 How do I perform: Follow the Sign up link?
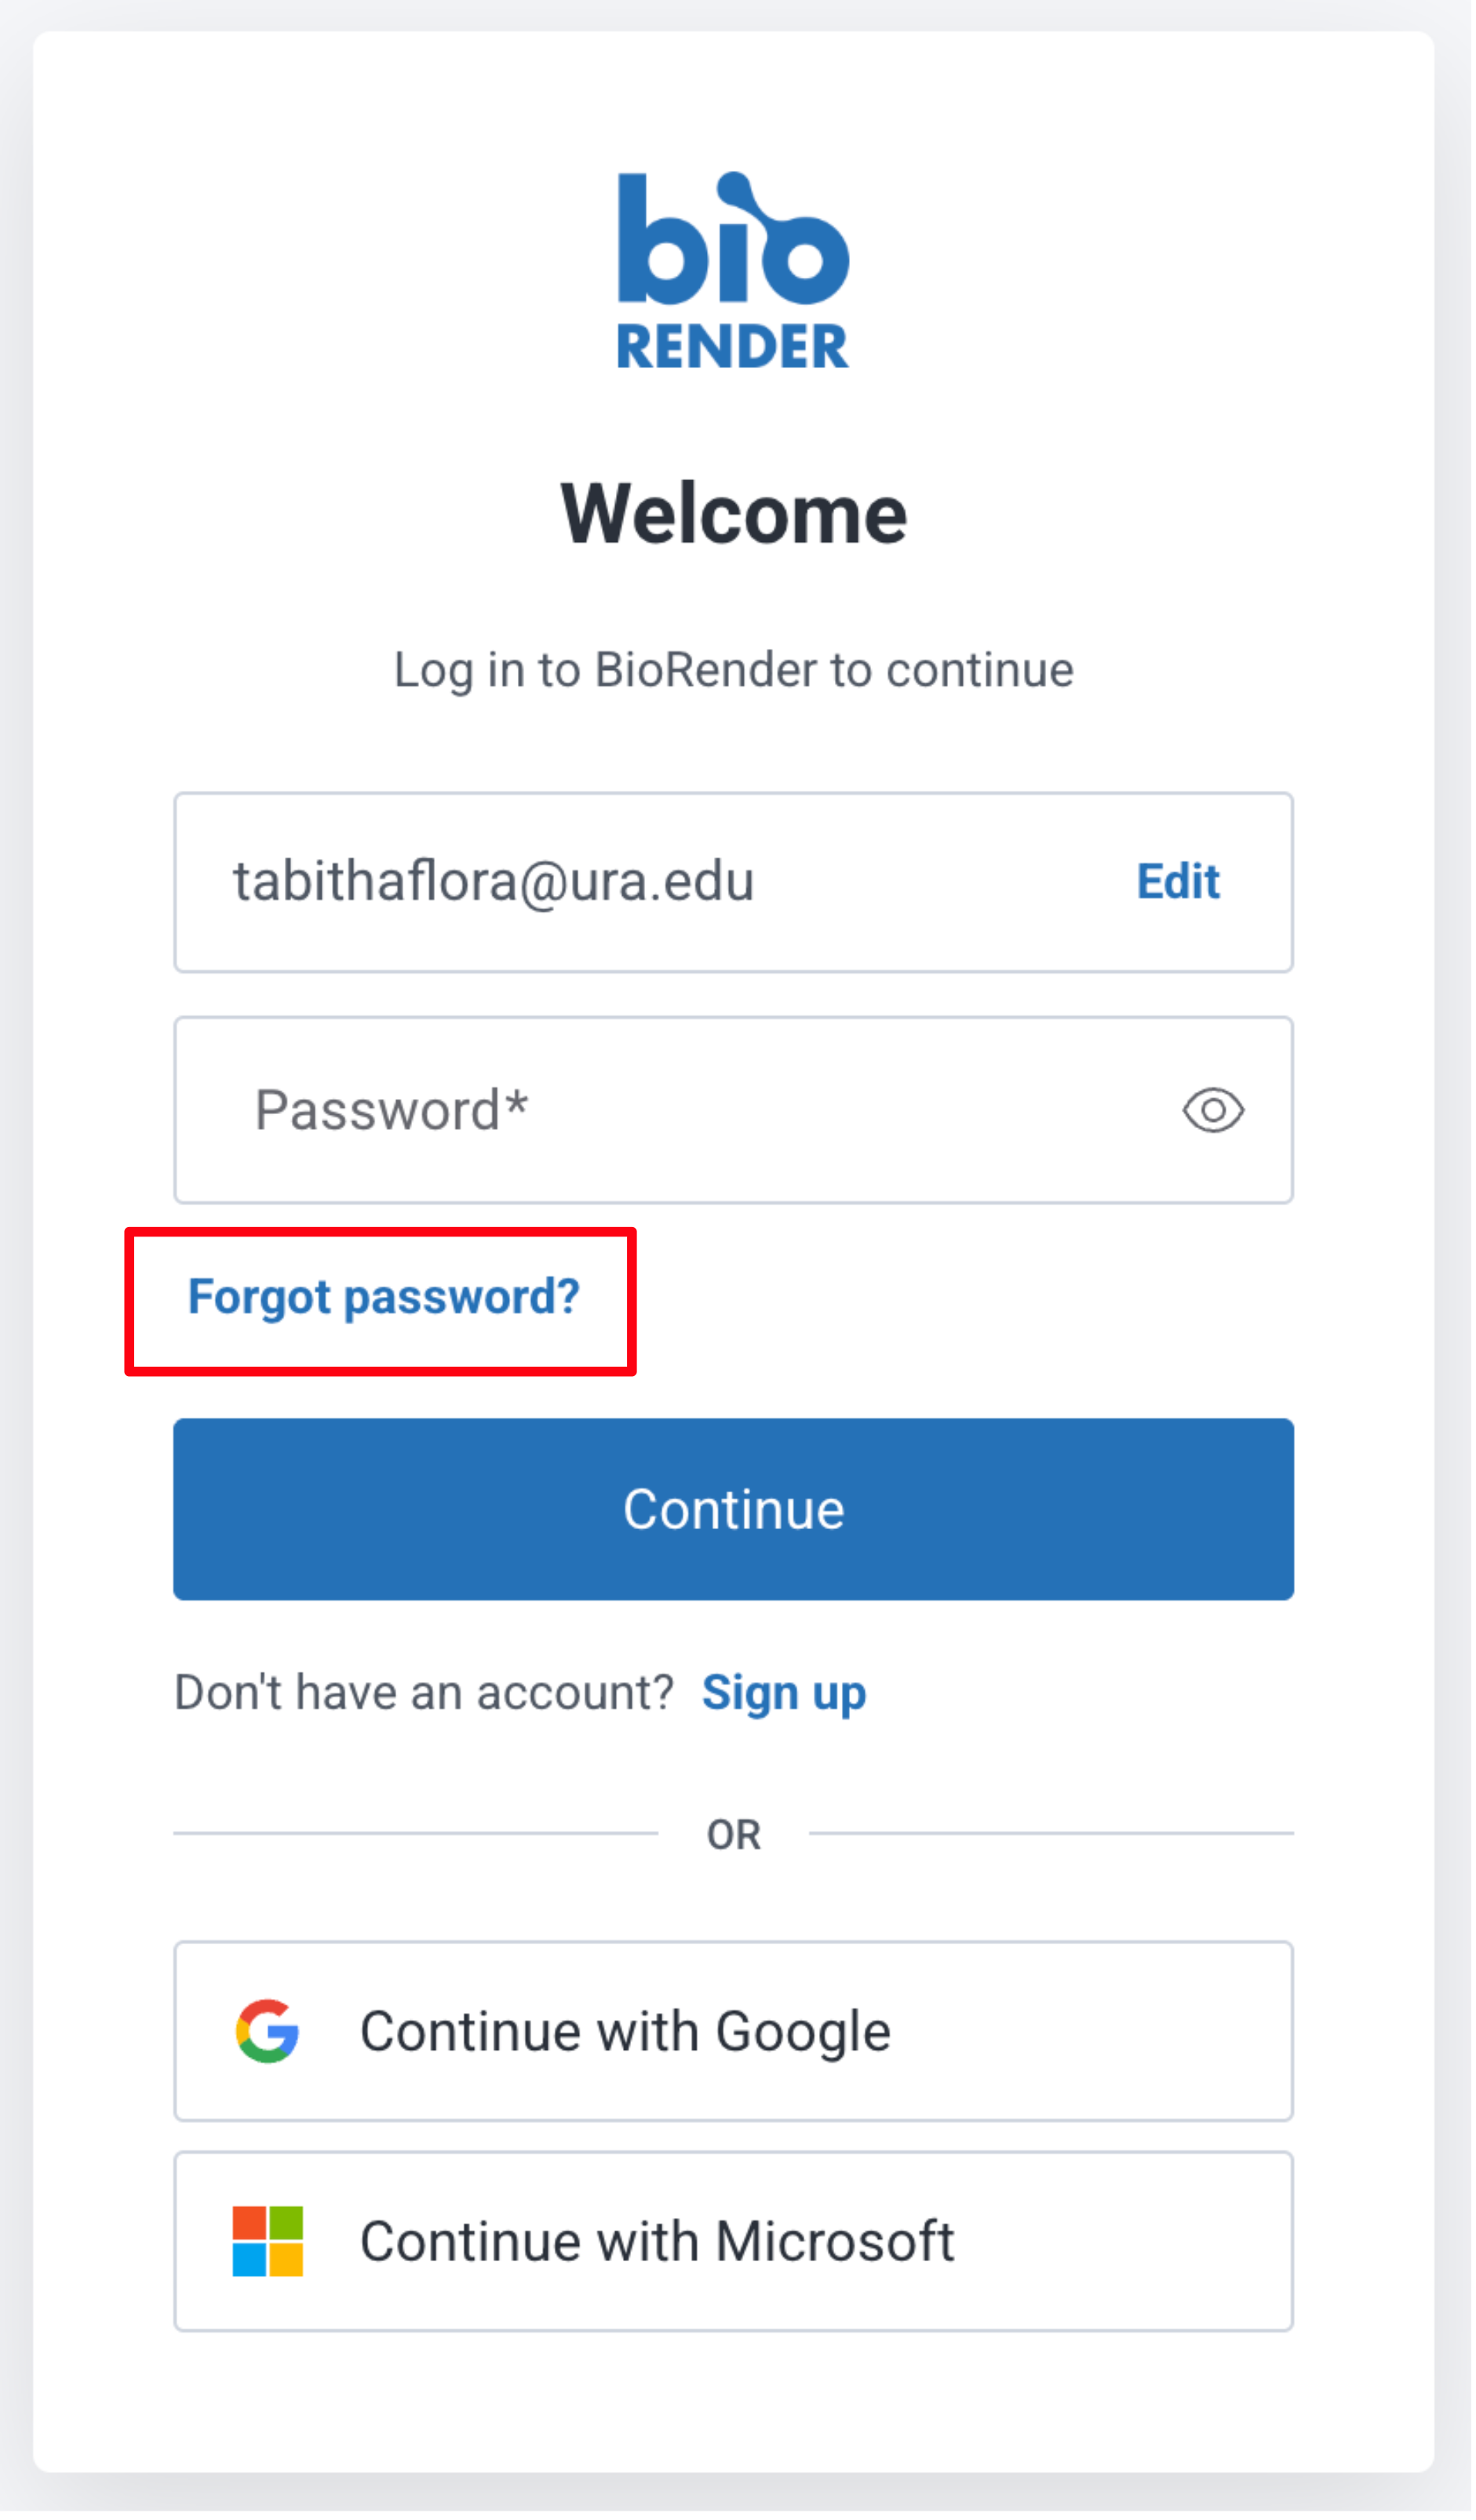pos(783,1693)
